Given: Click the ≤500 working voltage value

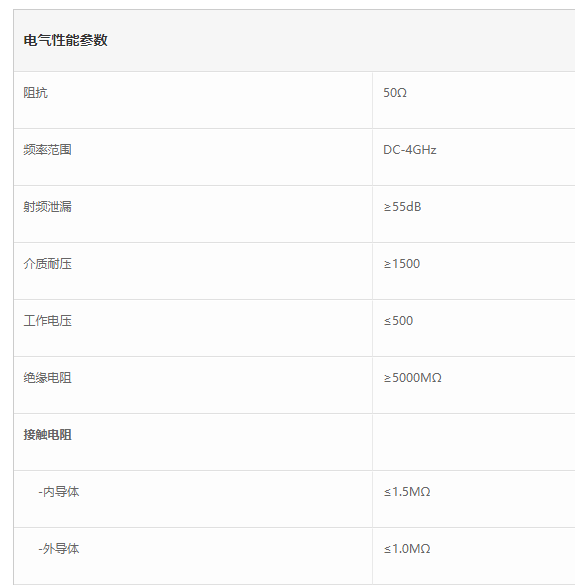Looking at the screenshot, I should (x=398, y=321).
